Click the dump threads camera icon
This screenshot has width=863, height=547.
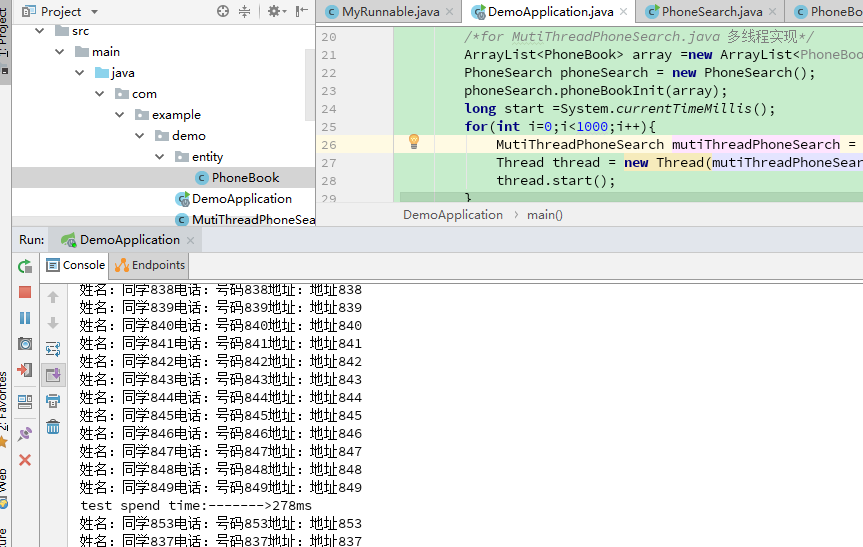25,344
